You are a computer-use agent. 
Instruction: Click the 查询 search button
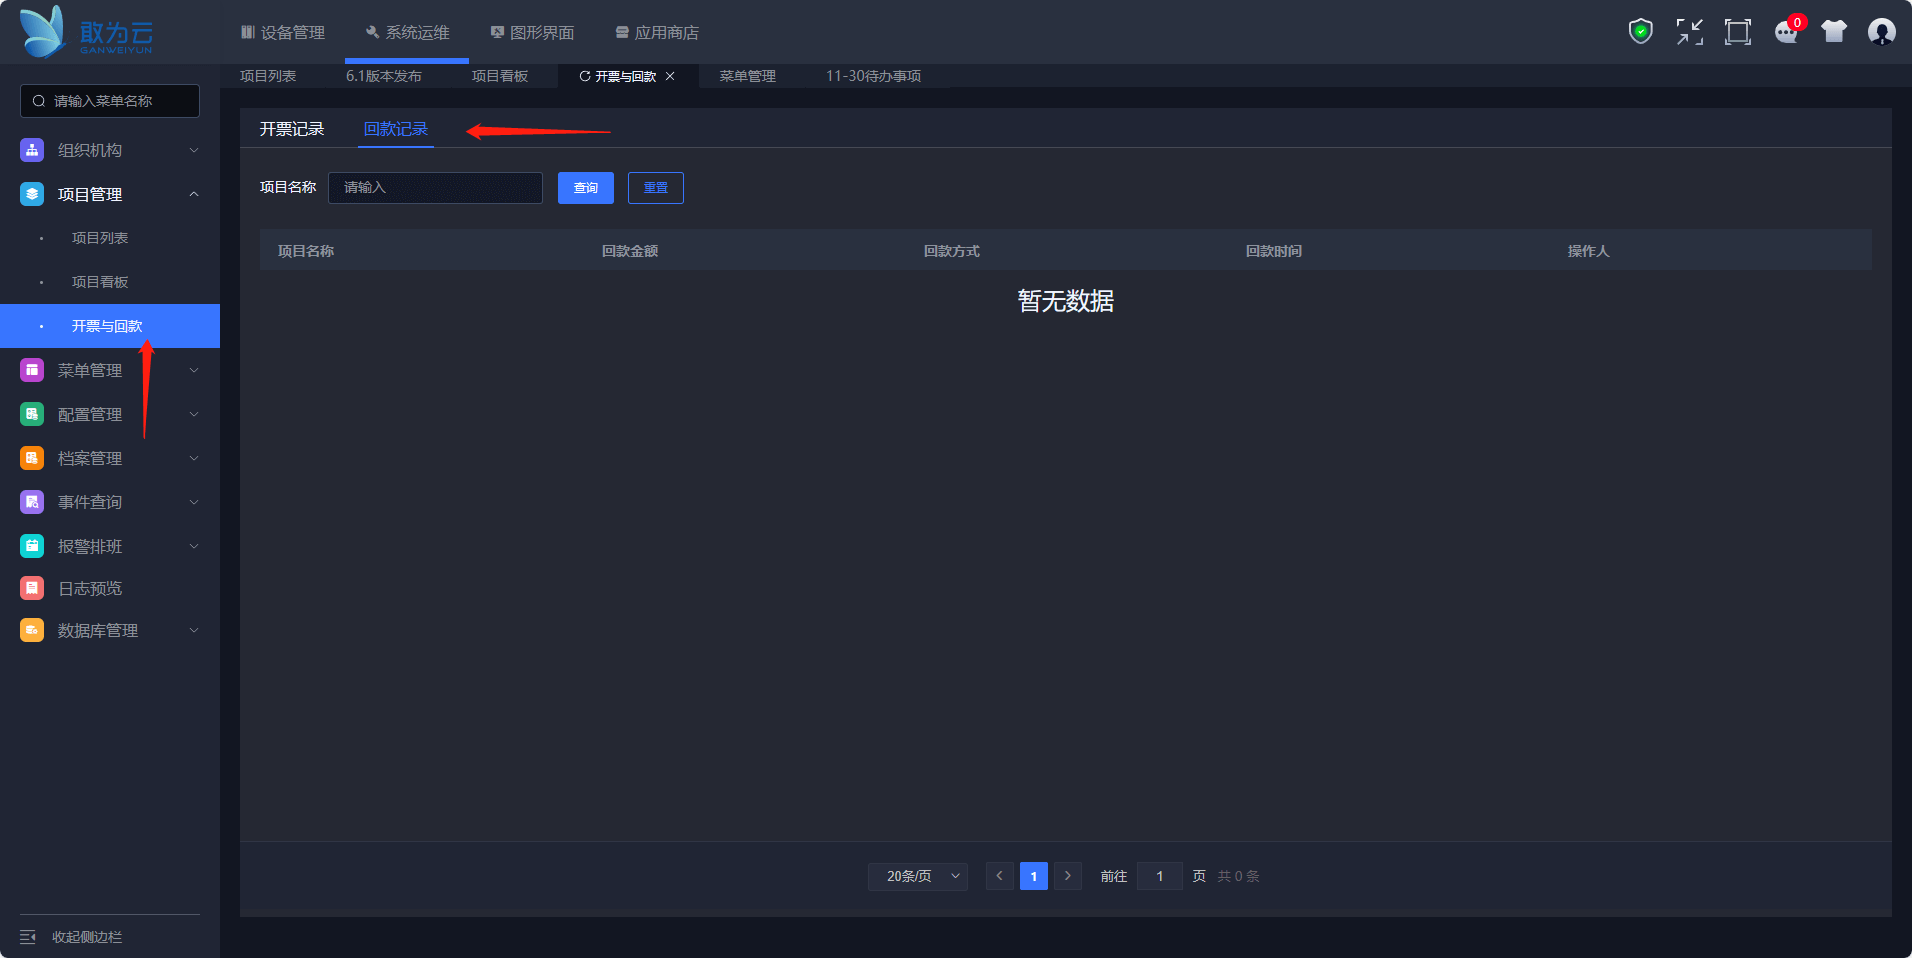coord(586,188)
